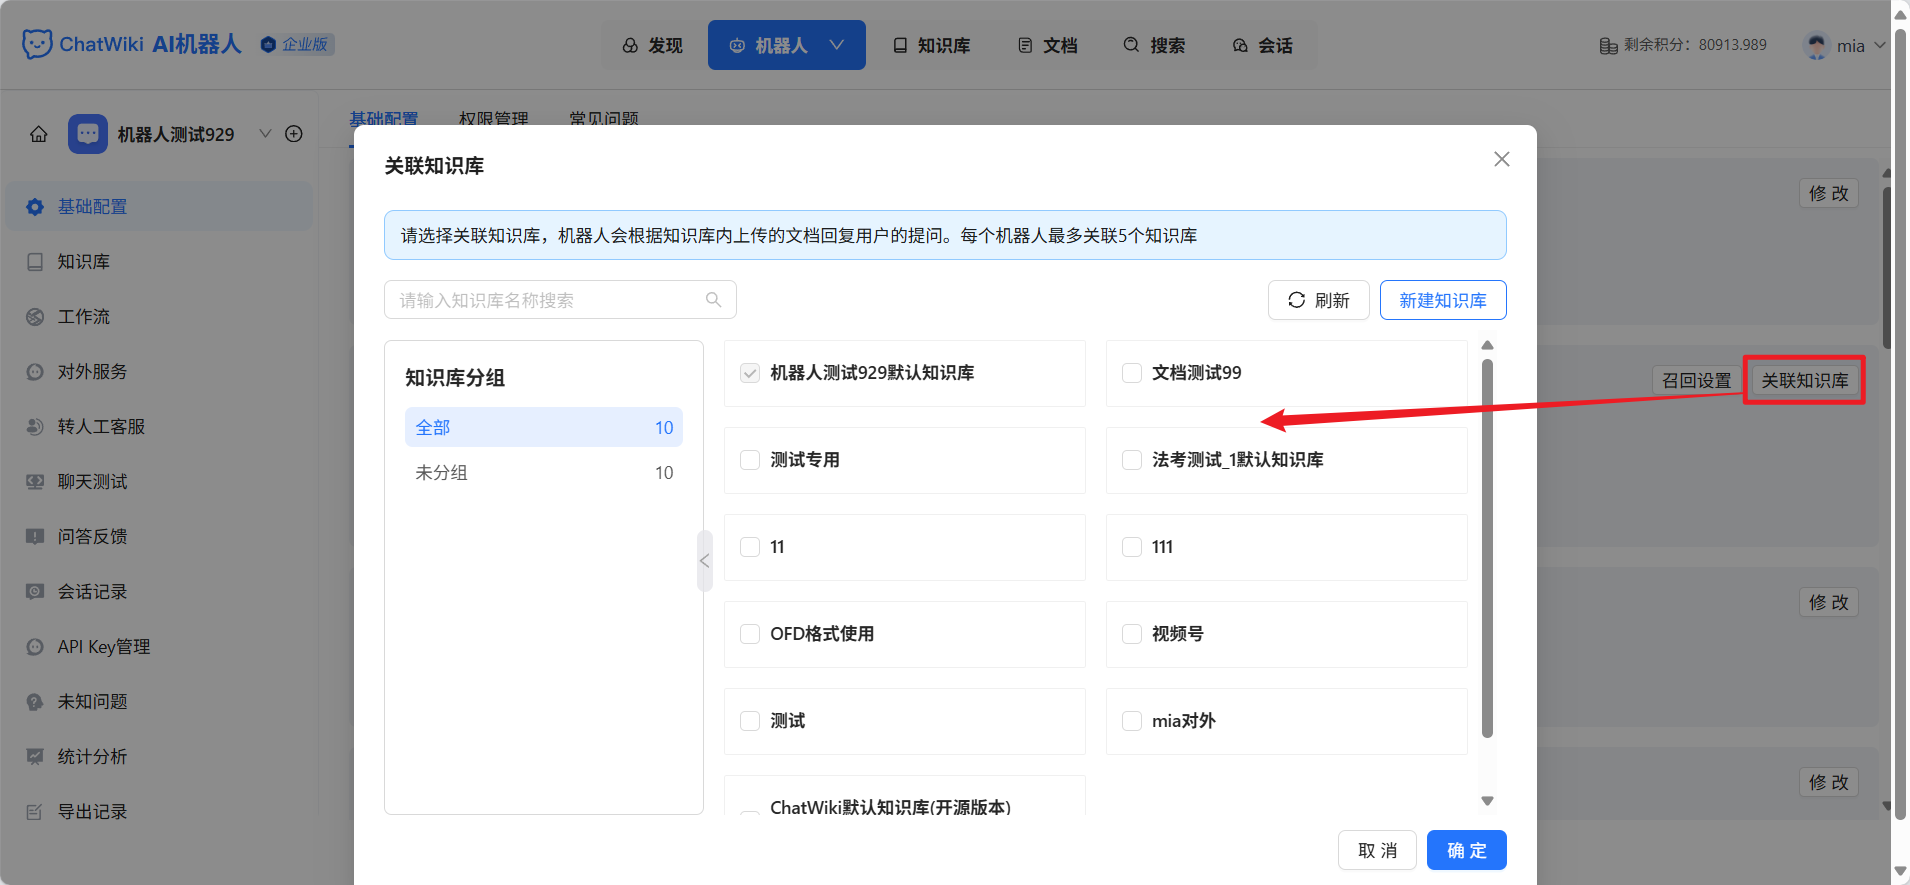Click the 基础配置 gear icon in sidebar
Screen dimensions: 1910x885
point(35,207)
